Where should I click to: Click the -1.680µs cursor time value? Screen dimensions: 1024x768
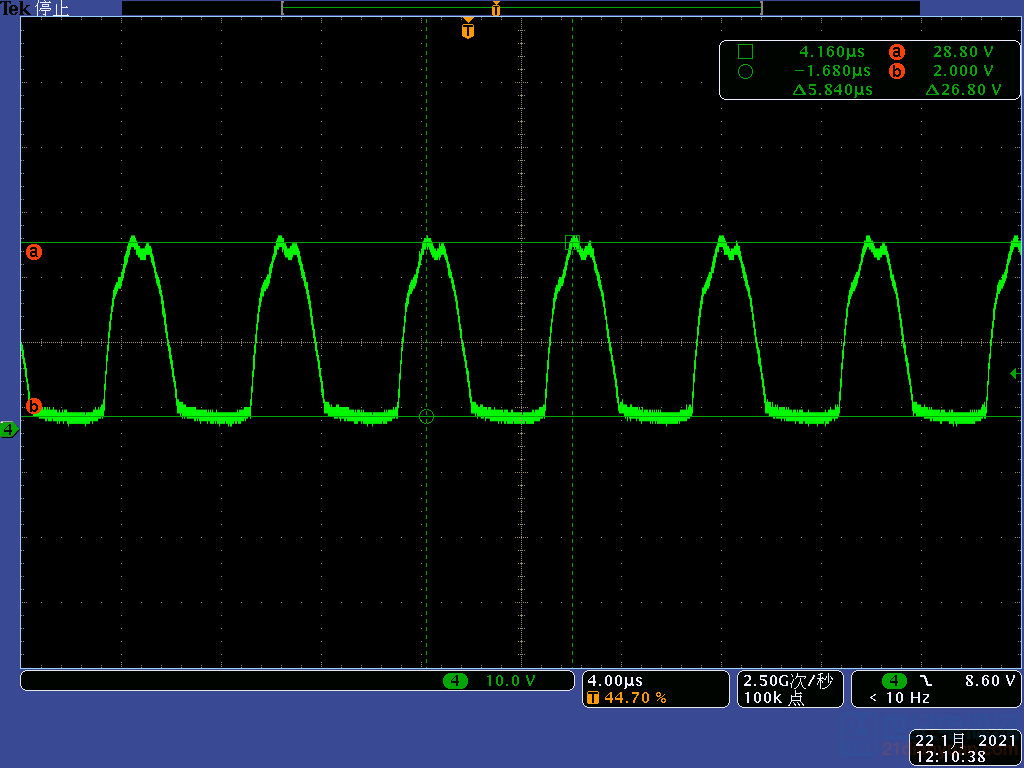832,71
